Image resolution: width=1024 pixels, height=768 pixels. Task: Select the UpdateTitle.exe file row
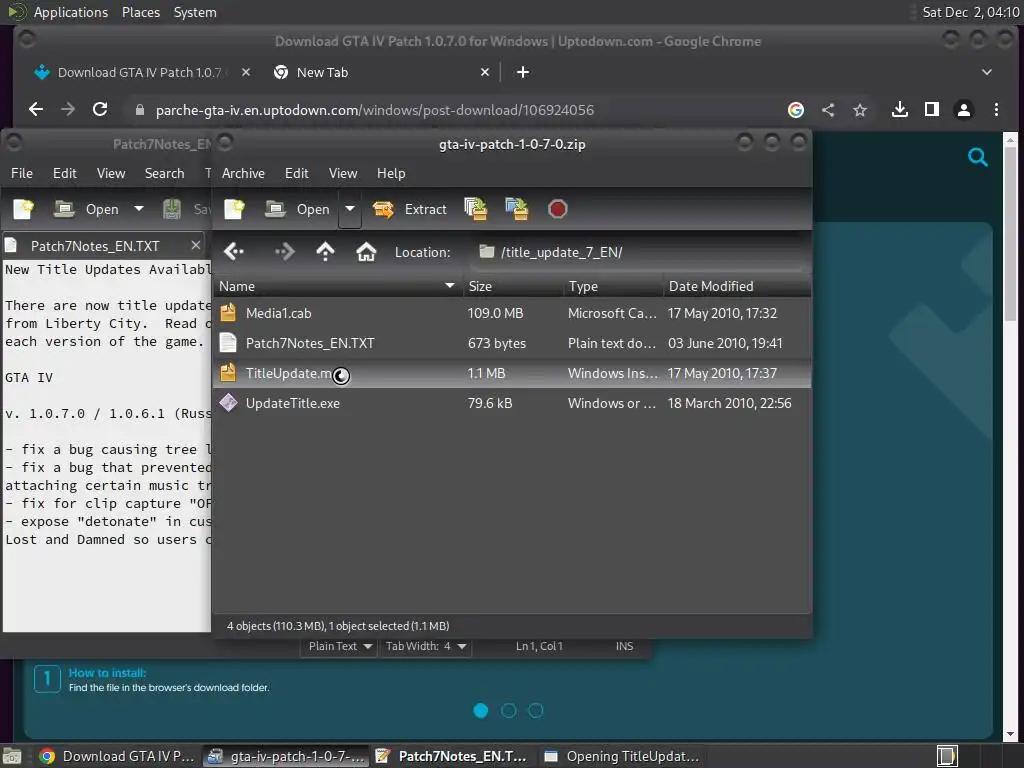(x=512, y=404)
